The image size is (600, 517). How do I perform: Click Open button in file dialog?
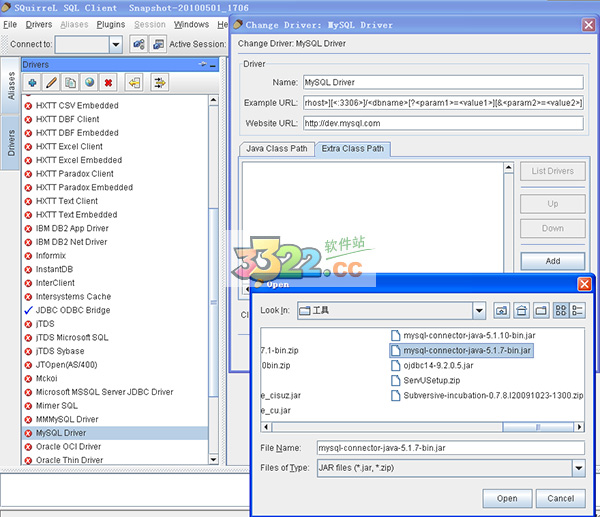(507, 498)
